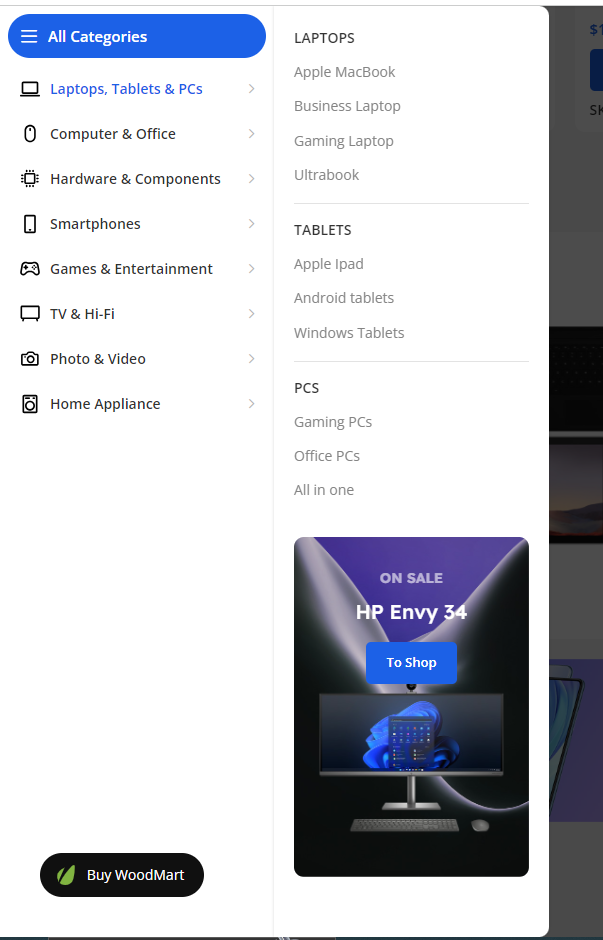The image size is (603, 940).
Task: Open Business Laptop link
Action: (347, 106)
